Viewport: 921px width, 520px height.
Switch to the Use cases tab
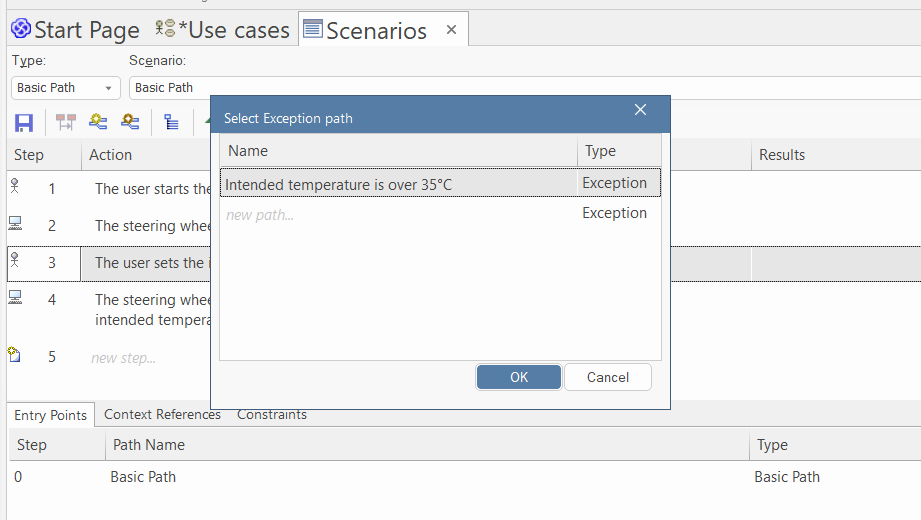(223, 30)
